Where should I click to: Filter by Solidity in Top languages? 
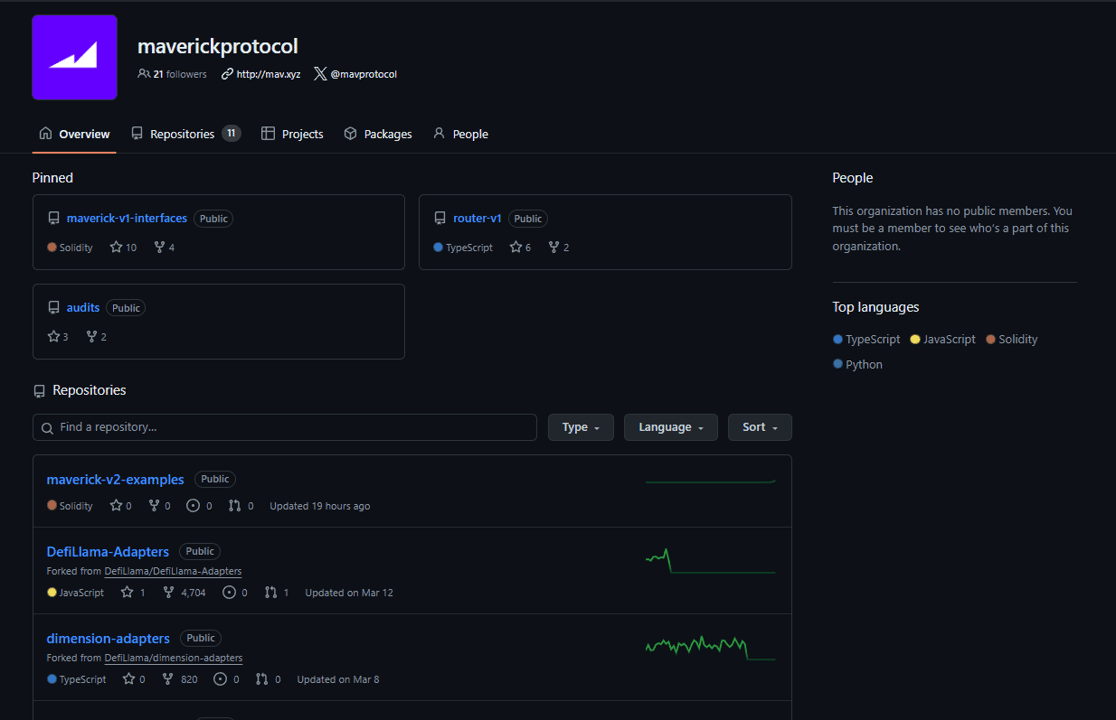(1011, 339)
